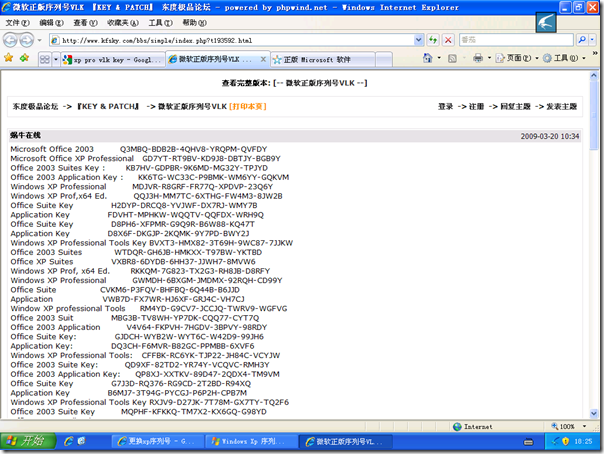Click the 登录 login link
This screenshot has height=454, width=604.
(445, 106)
